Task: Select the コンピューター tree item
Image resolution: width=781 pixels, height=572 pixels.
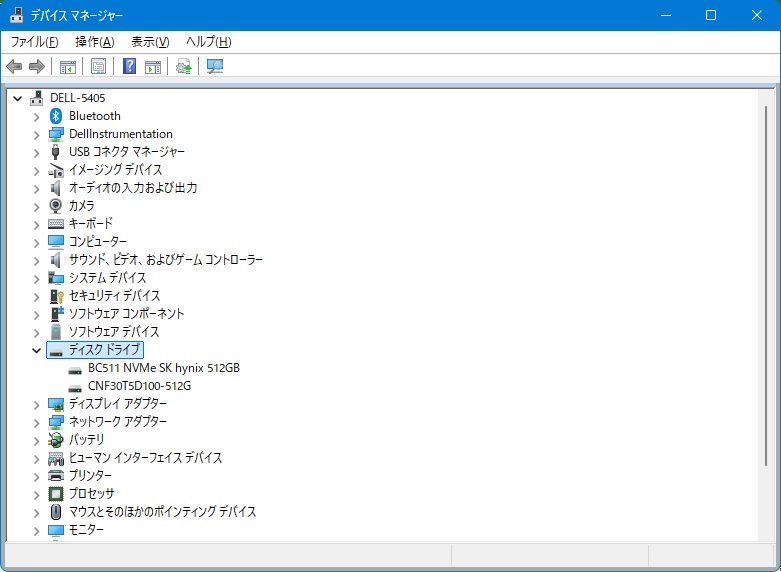Action: [x=98, y=242]
